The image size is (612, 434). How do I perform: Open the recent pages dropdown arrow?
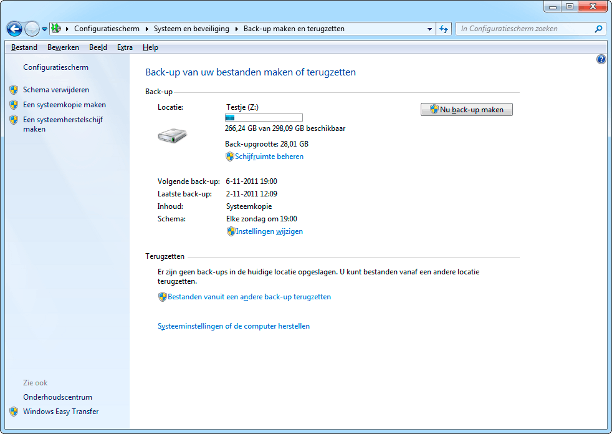click(x=44, y=29)
